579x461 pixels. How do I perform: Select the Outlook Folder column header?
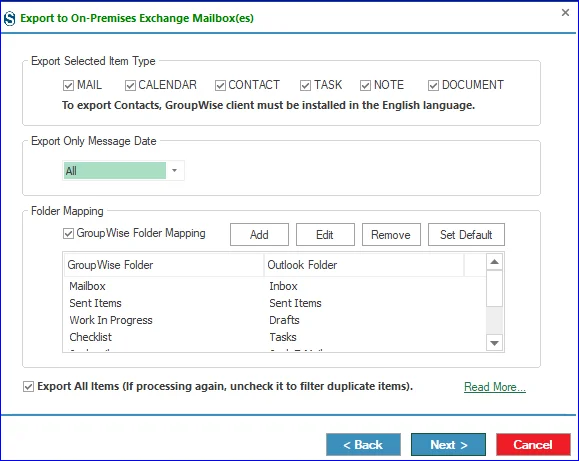point(364,265)
